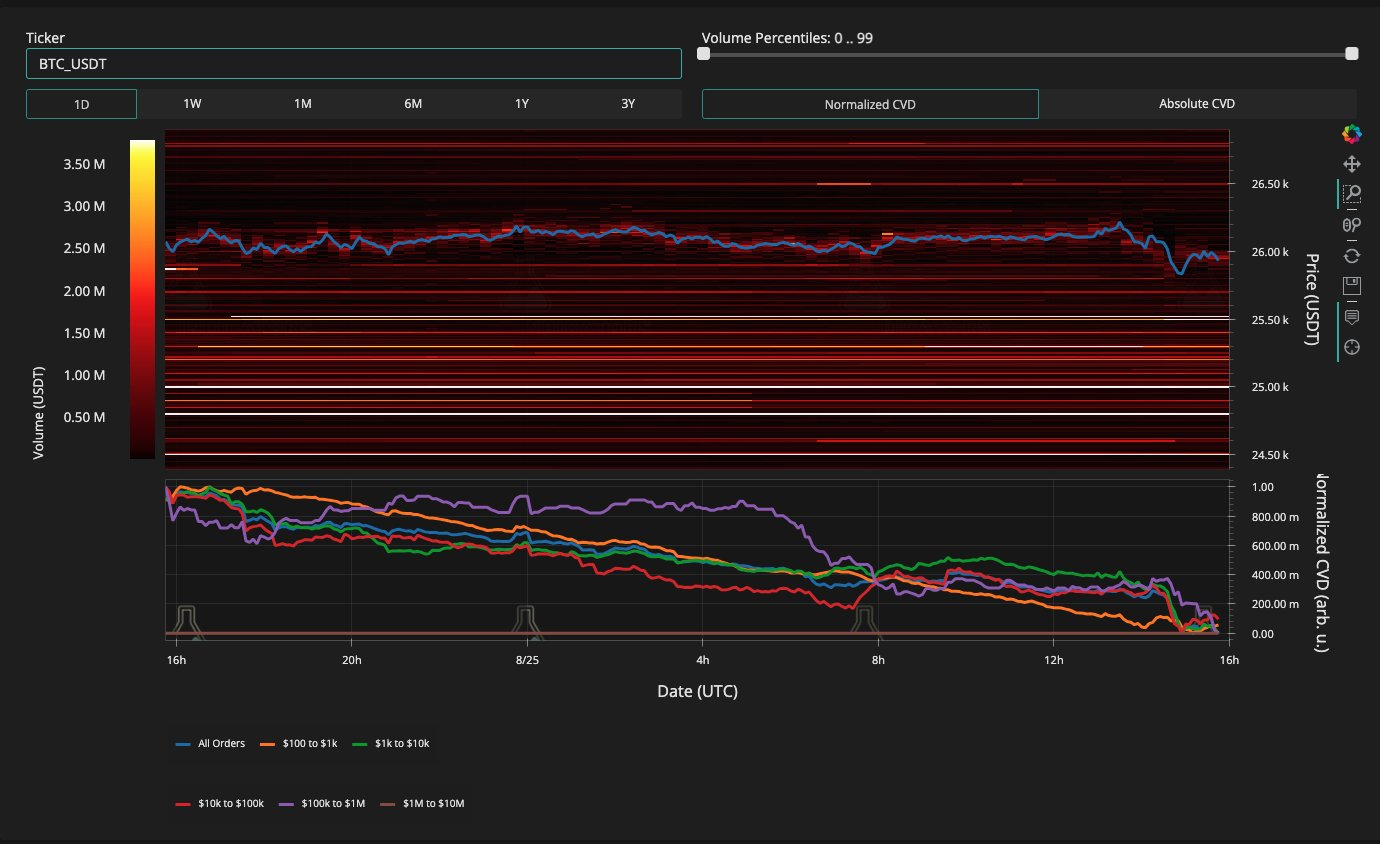Toggle the Hover tooltip tool

(1352, 317)
